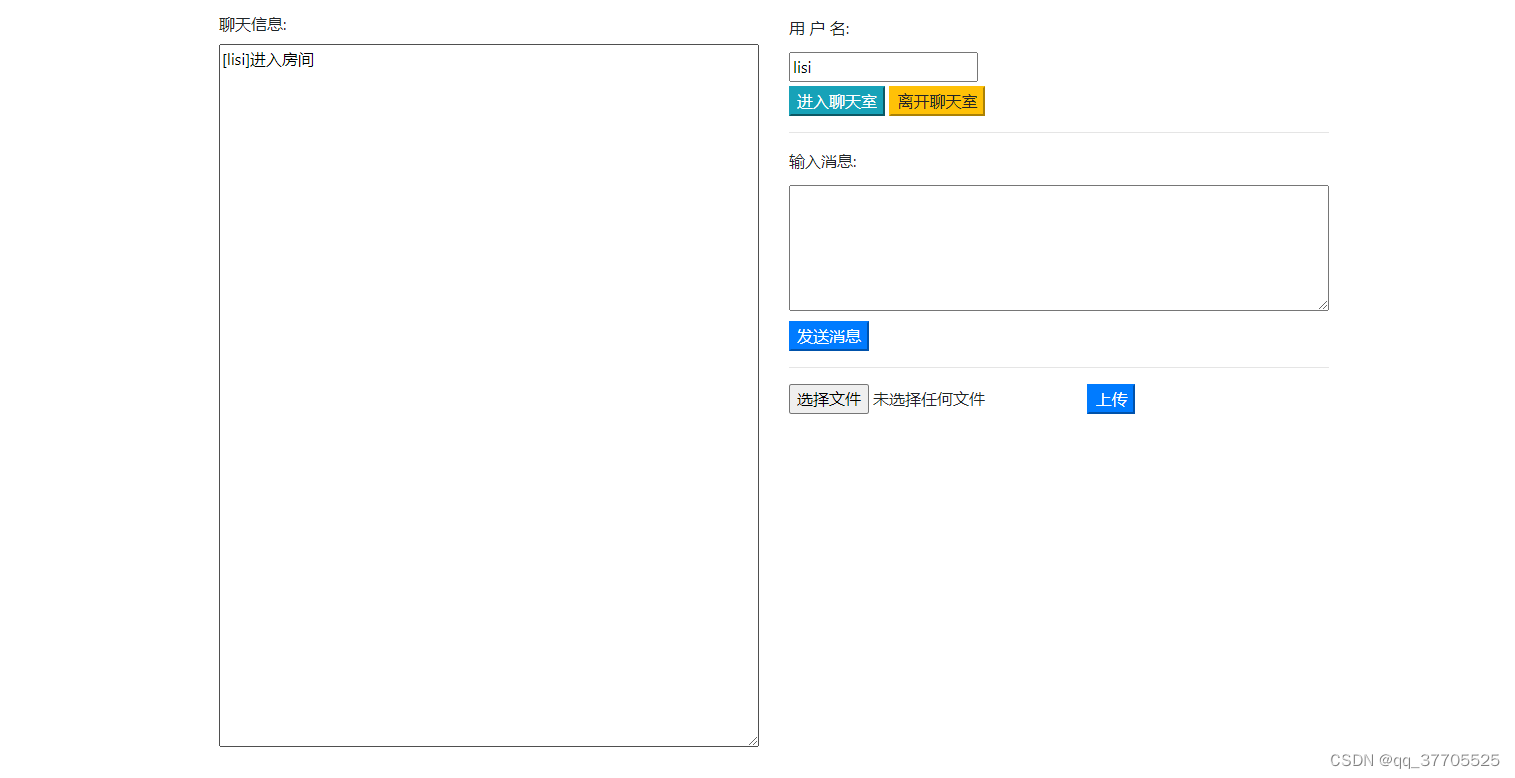Viewport: 1515px width, 778px height.
Task: Focus the username field containing lisi
Action: pos(883,67)
